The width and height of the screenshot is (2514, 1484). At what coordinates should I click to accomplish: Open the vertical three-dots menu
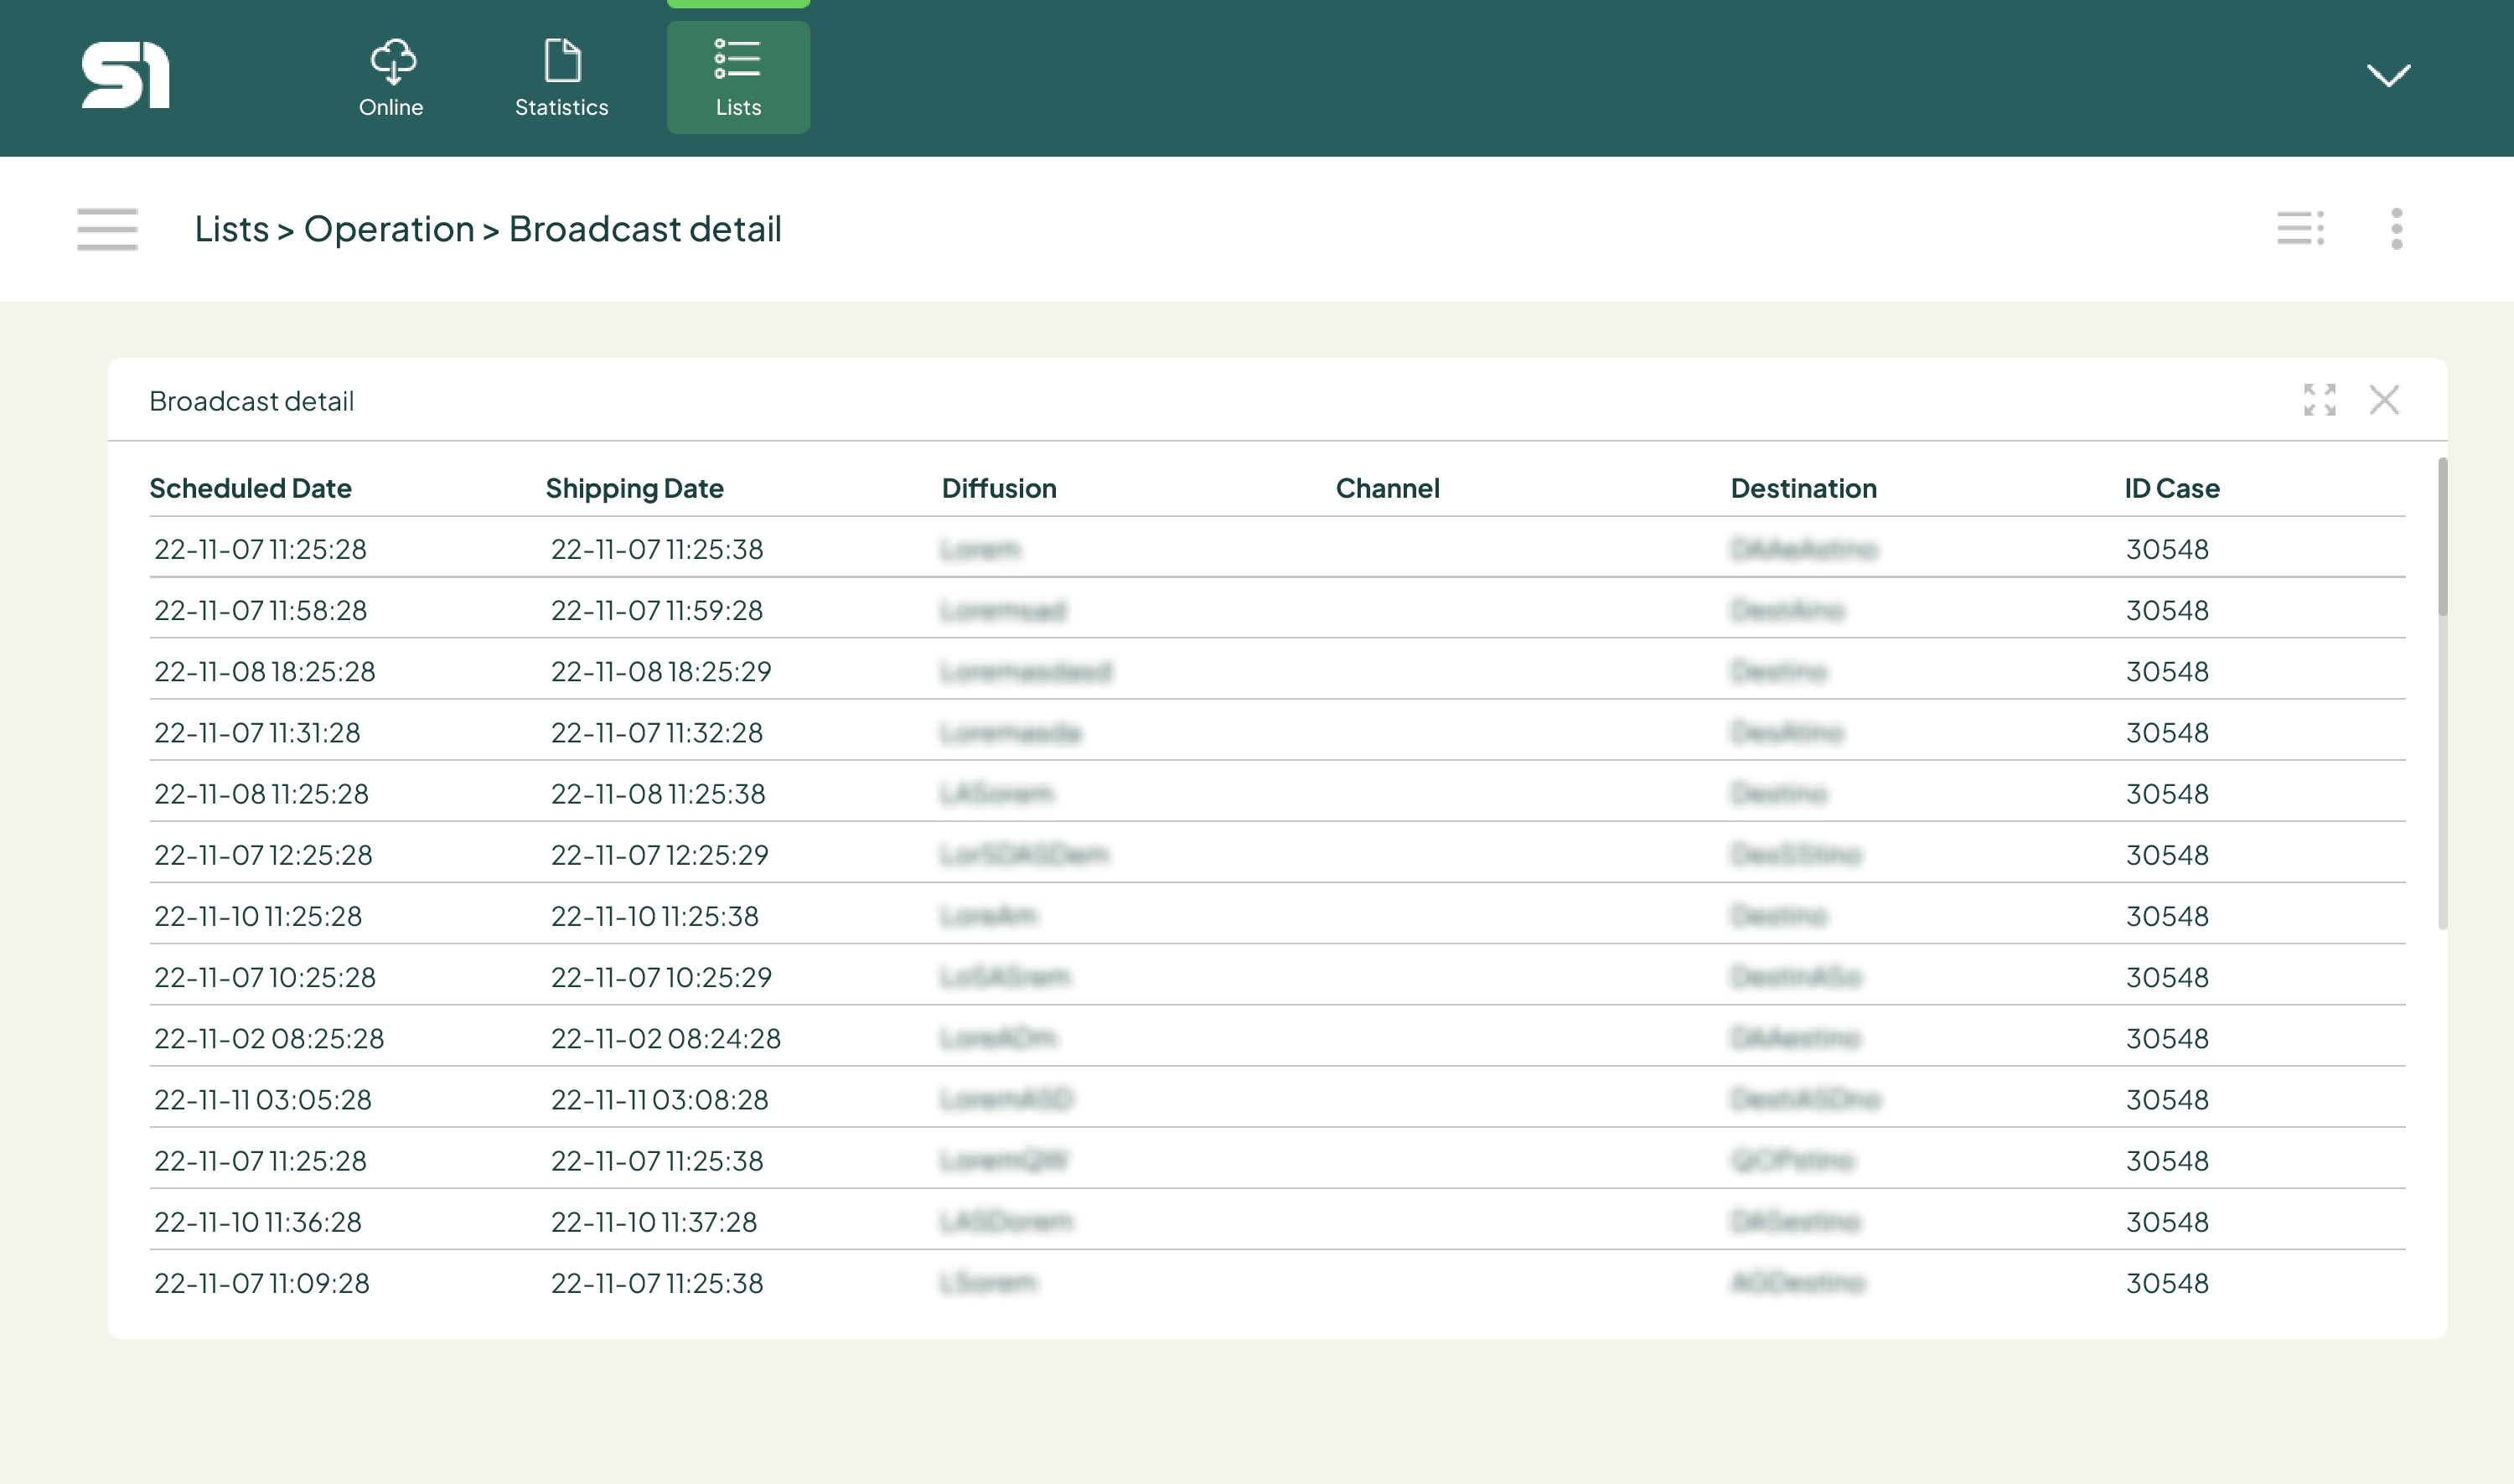(2396, 228)
